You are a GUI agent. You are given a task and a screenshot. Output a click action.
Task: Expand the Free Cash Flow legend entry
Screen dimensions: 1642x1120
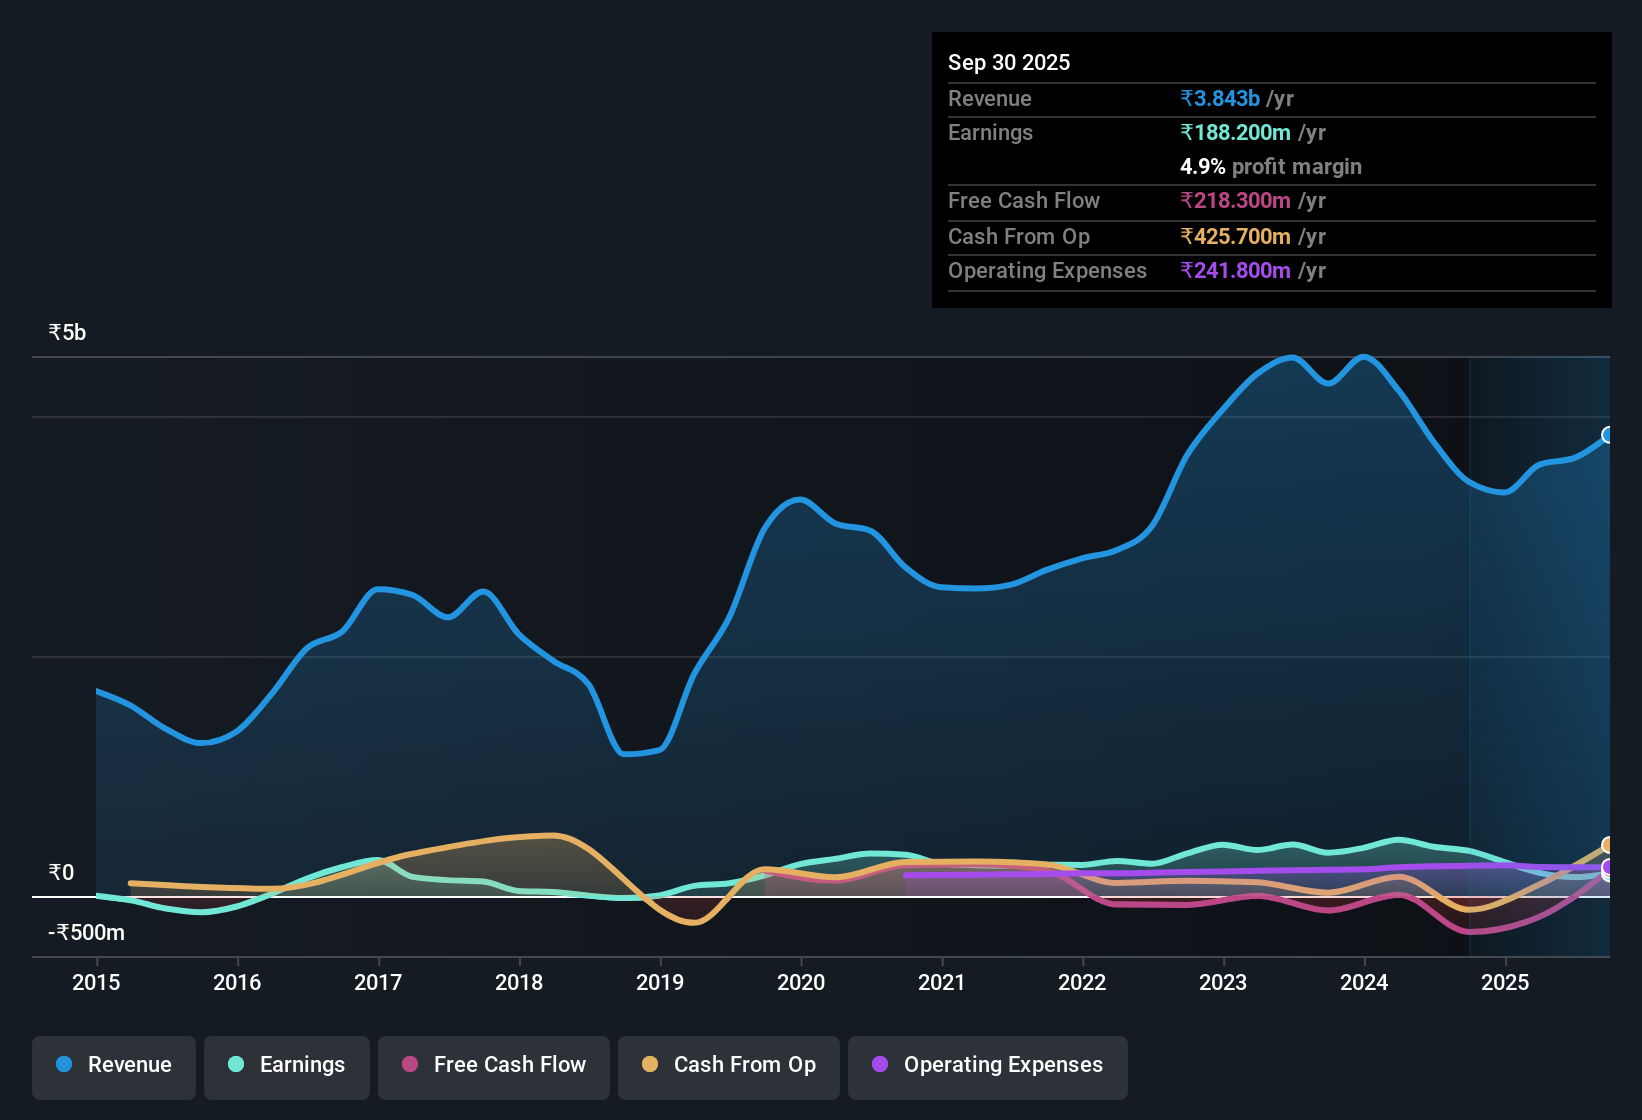[x=493, y=1065]
